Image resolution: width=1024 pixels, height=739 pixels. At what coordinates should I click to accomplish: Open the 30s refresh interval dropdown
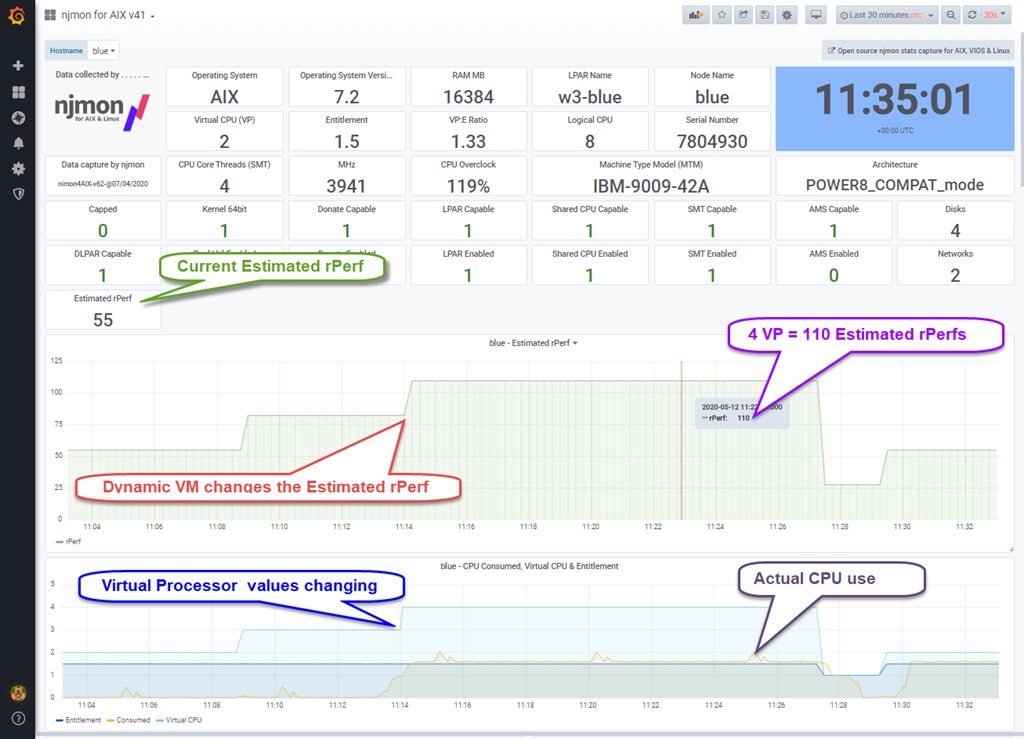pos(995,15)
